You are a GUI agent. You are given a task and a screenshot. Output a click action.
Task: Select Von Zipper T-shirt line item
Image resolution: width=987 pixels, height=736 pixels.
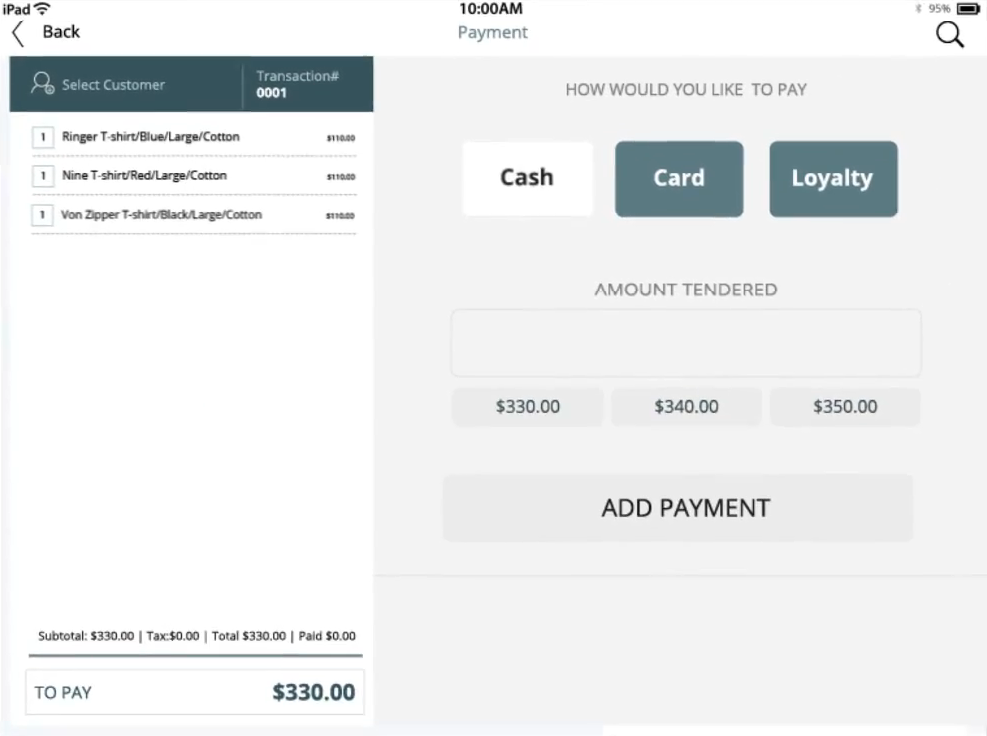(161, 215)
